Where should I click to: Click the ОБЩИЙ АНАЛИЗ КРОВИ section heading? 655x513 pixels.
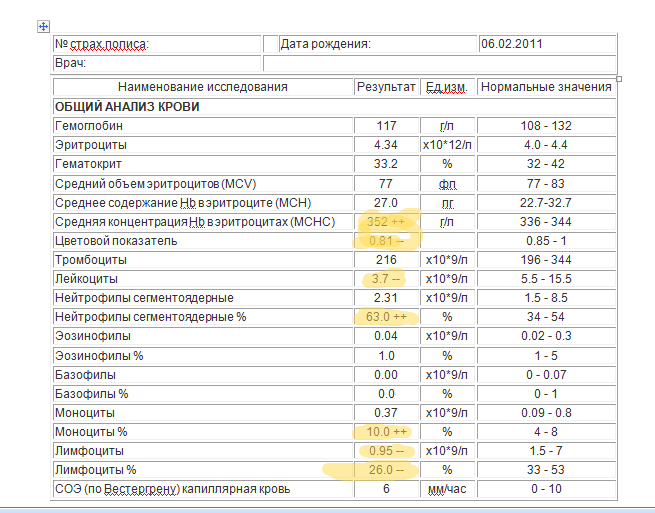(126, 107)
